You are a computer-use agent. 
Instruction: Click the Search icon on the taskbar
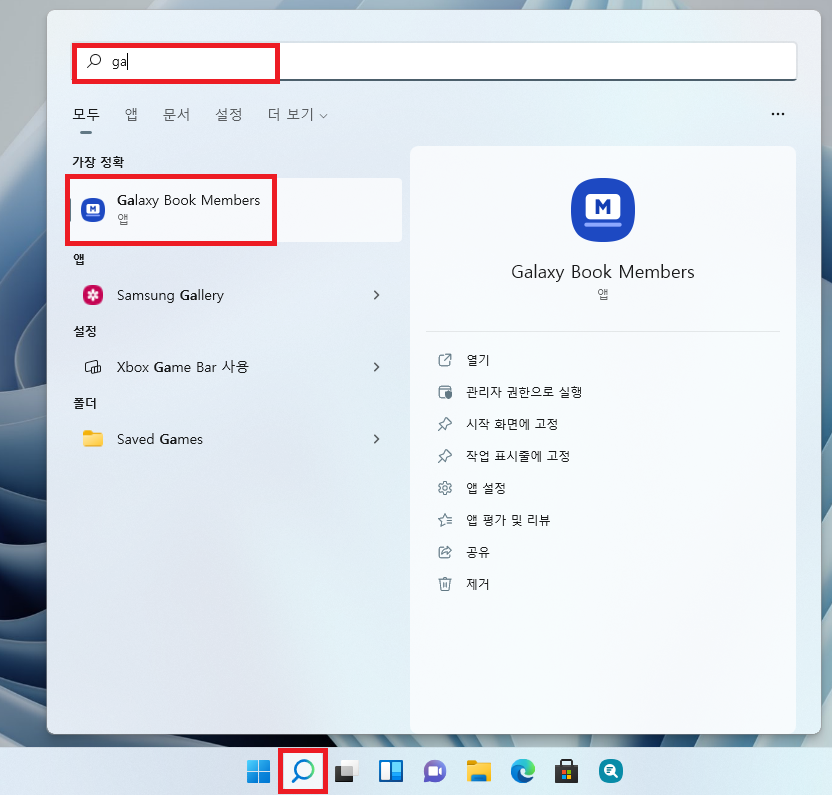303,771
